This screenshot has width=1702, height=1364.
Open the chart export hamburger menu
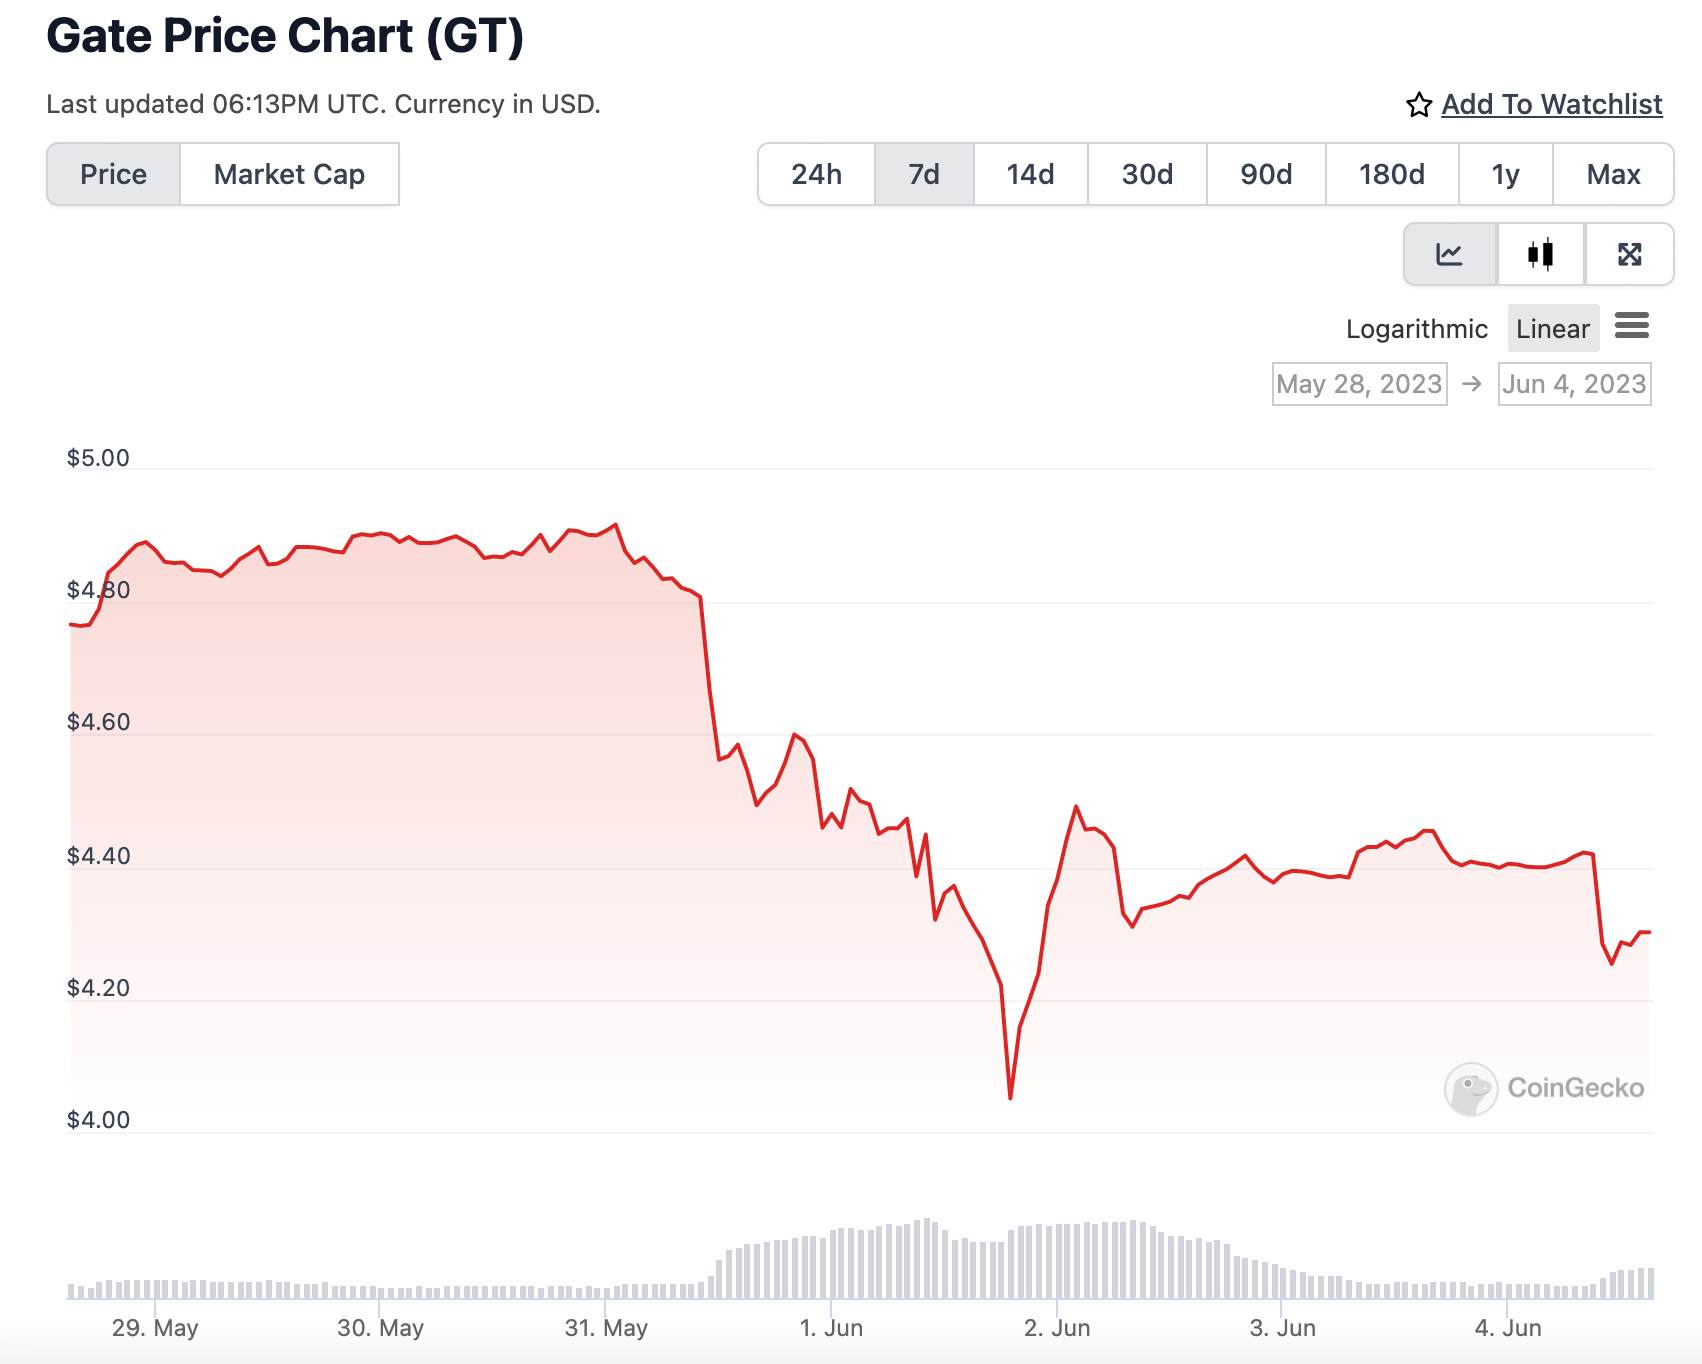(1633, 327)
